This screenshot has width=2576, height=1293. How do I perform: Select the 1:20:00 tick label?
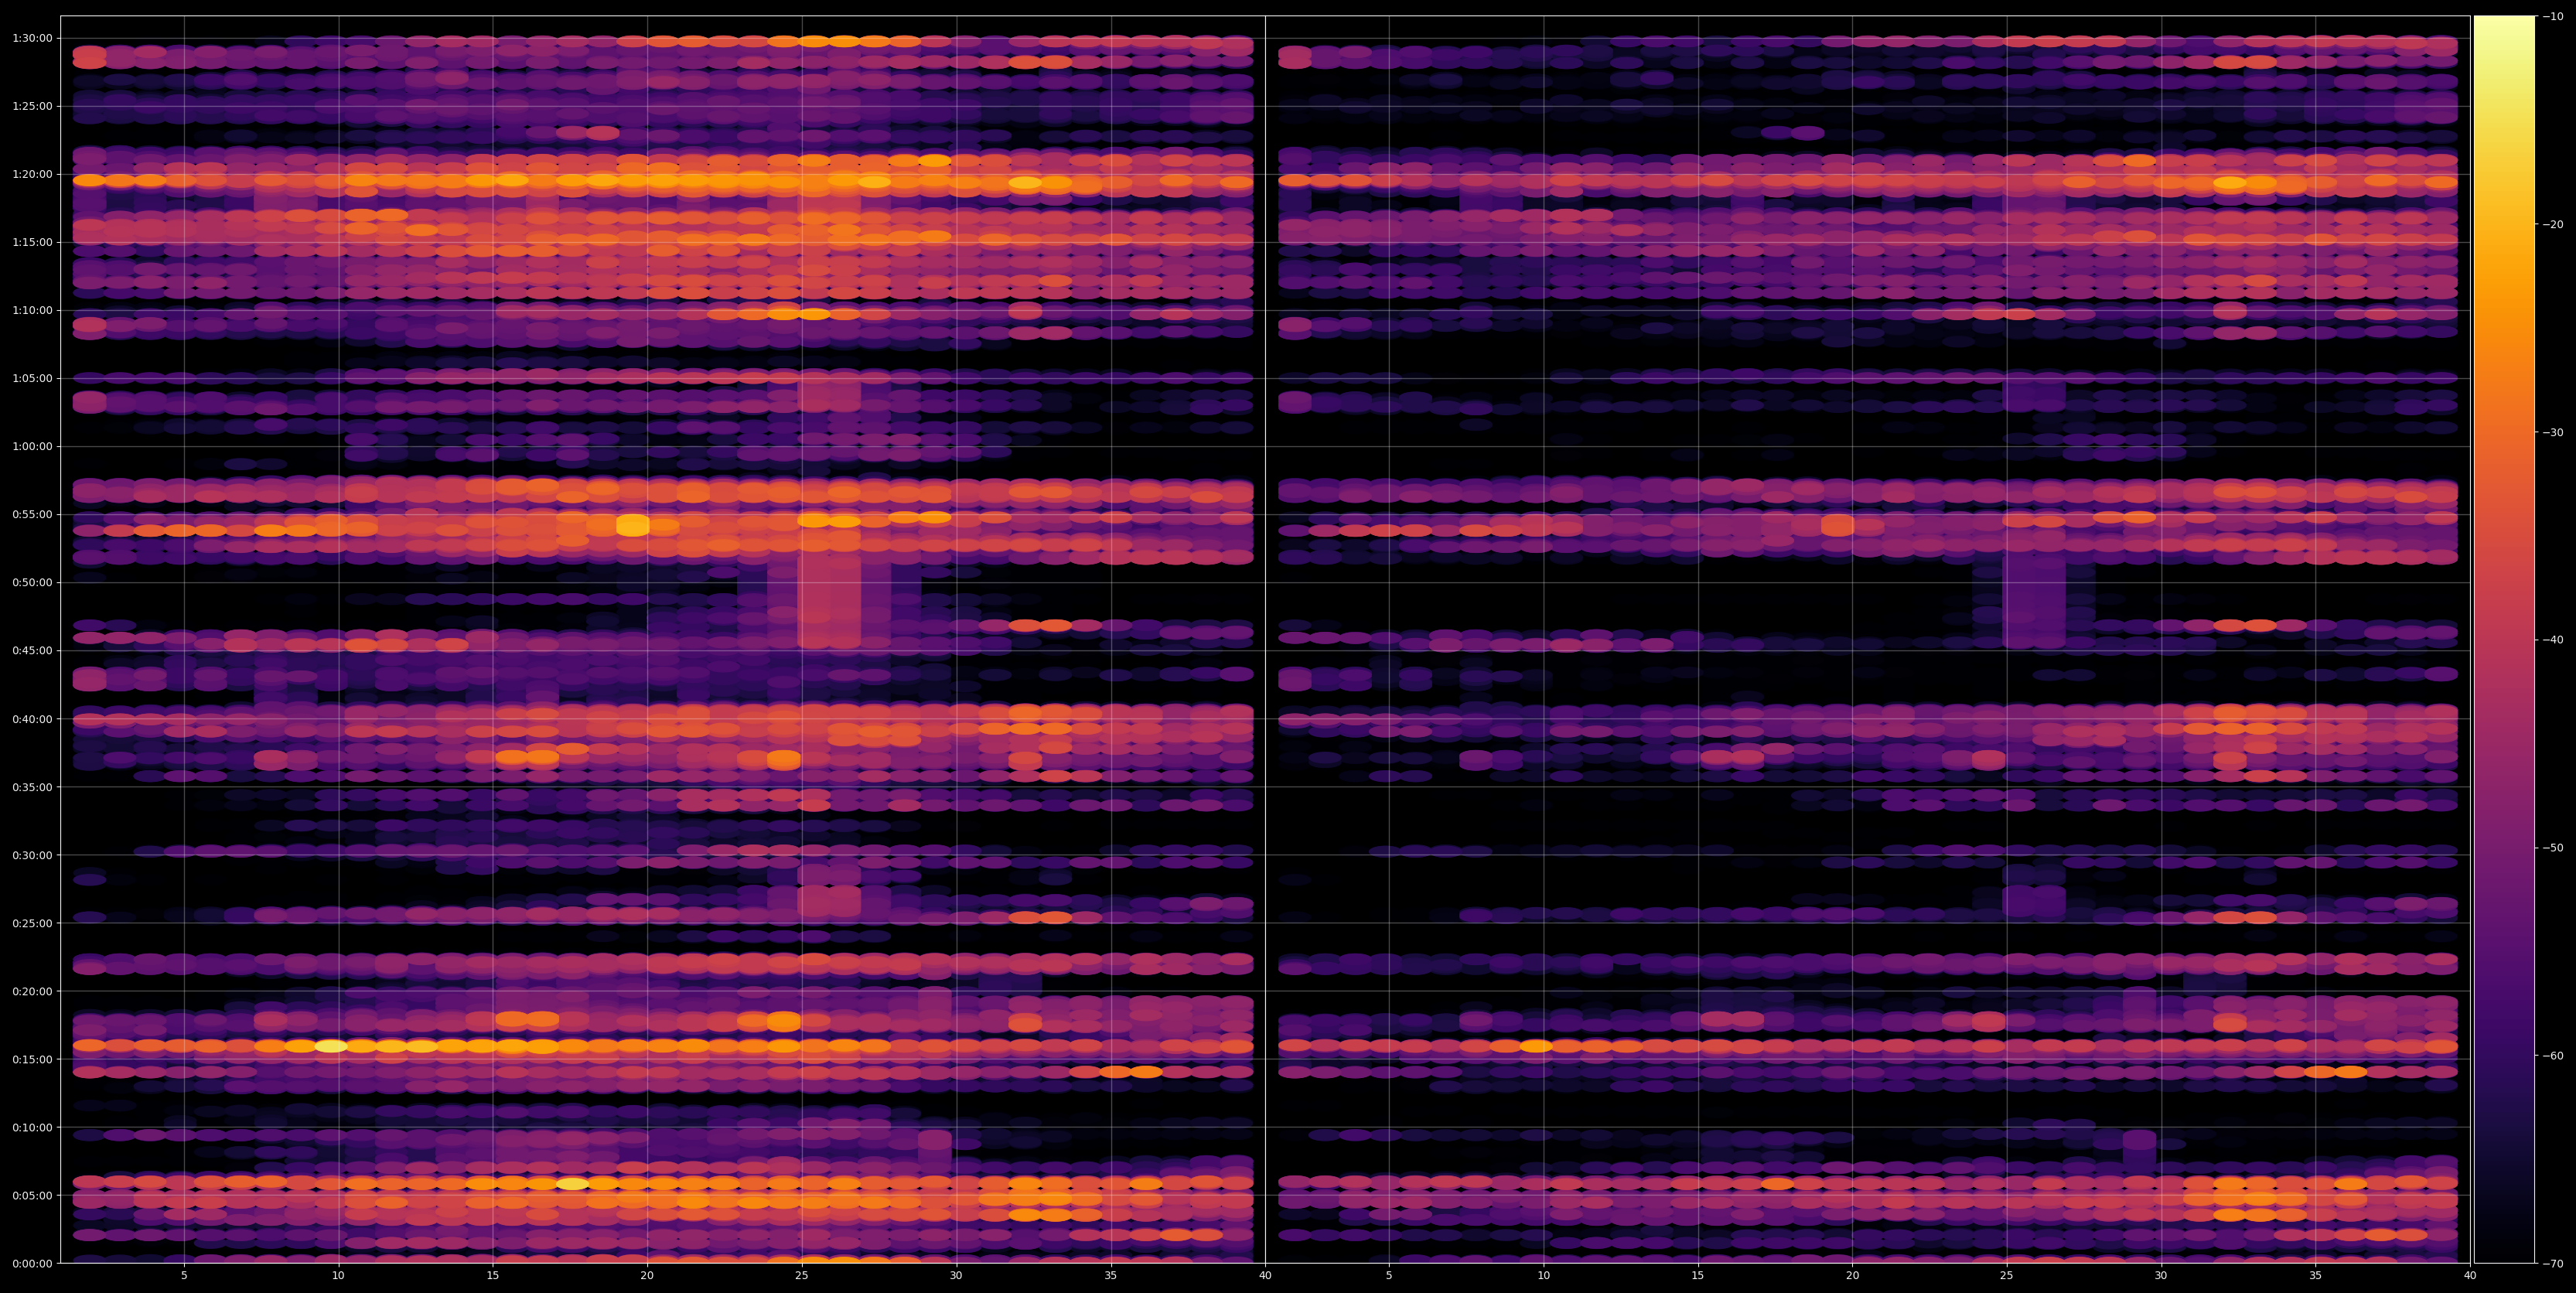[32, 175]
